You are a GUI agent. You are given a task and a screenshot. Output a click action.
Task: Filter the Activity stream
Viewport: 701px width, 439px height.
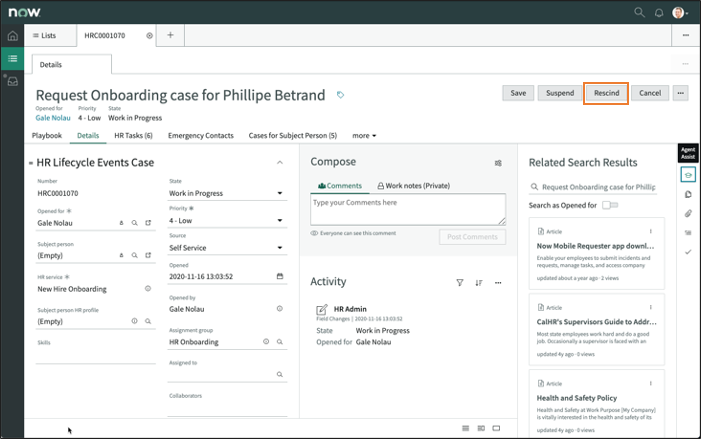tap(460, 283)
